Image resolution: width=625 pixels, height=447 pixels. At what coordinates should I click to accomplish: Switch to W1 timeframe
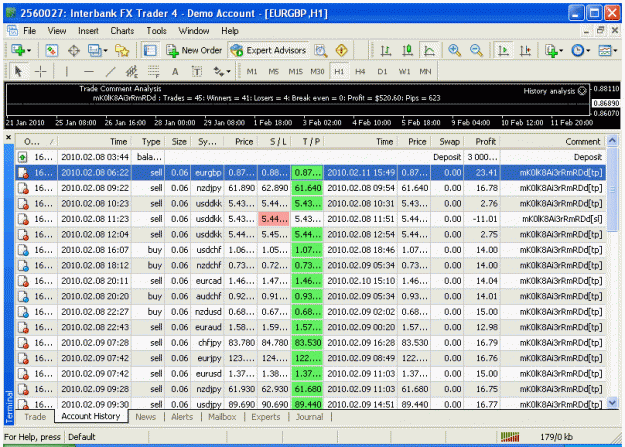point(404,71)
